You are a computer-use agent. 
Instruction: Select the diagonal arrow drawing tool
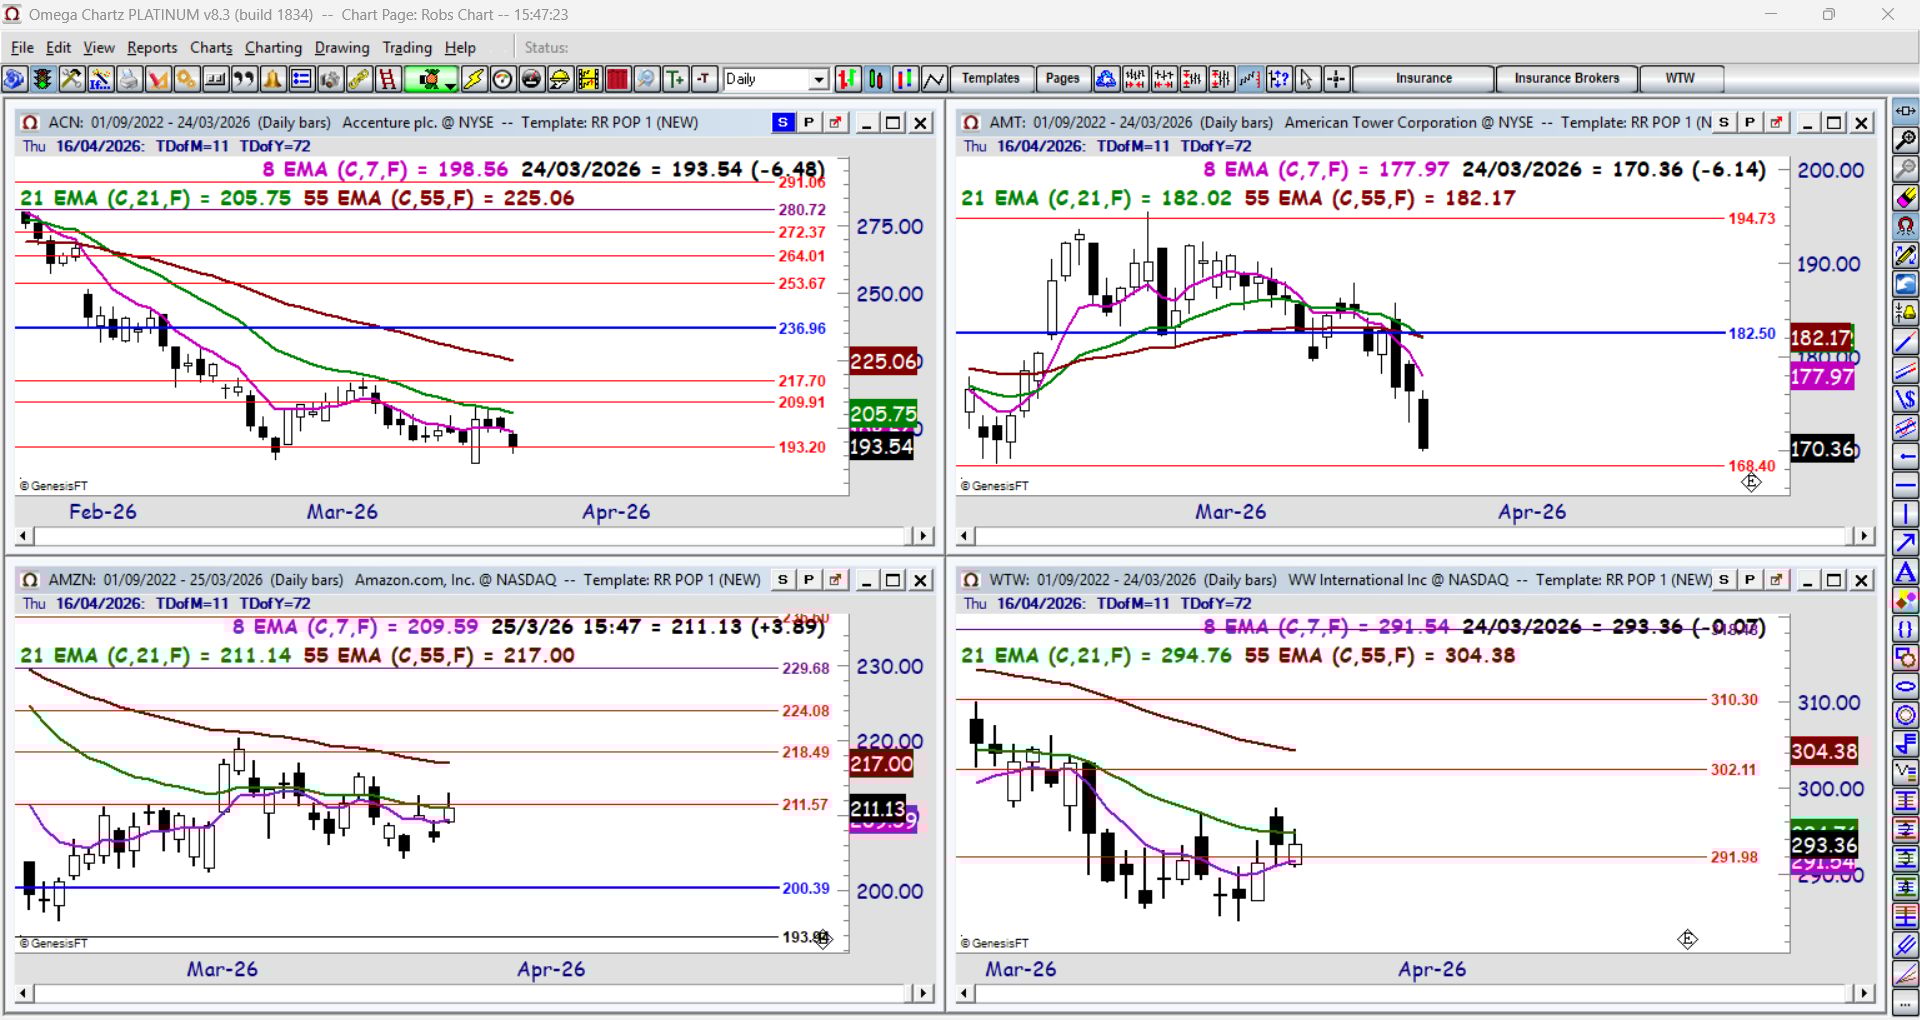(x=1906, y=543)
